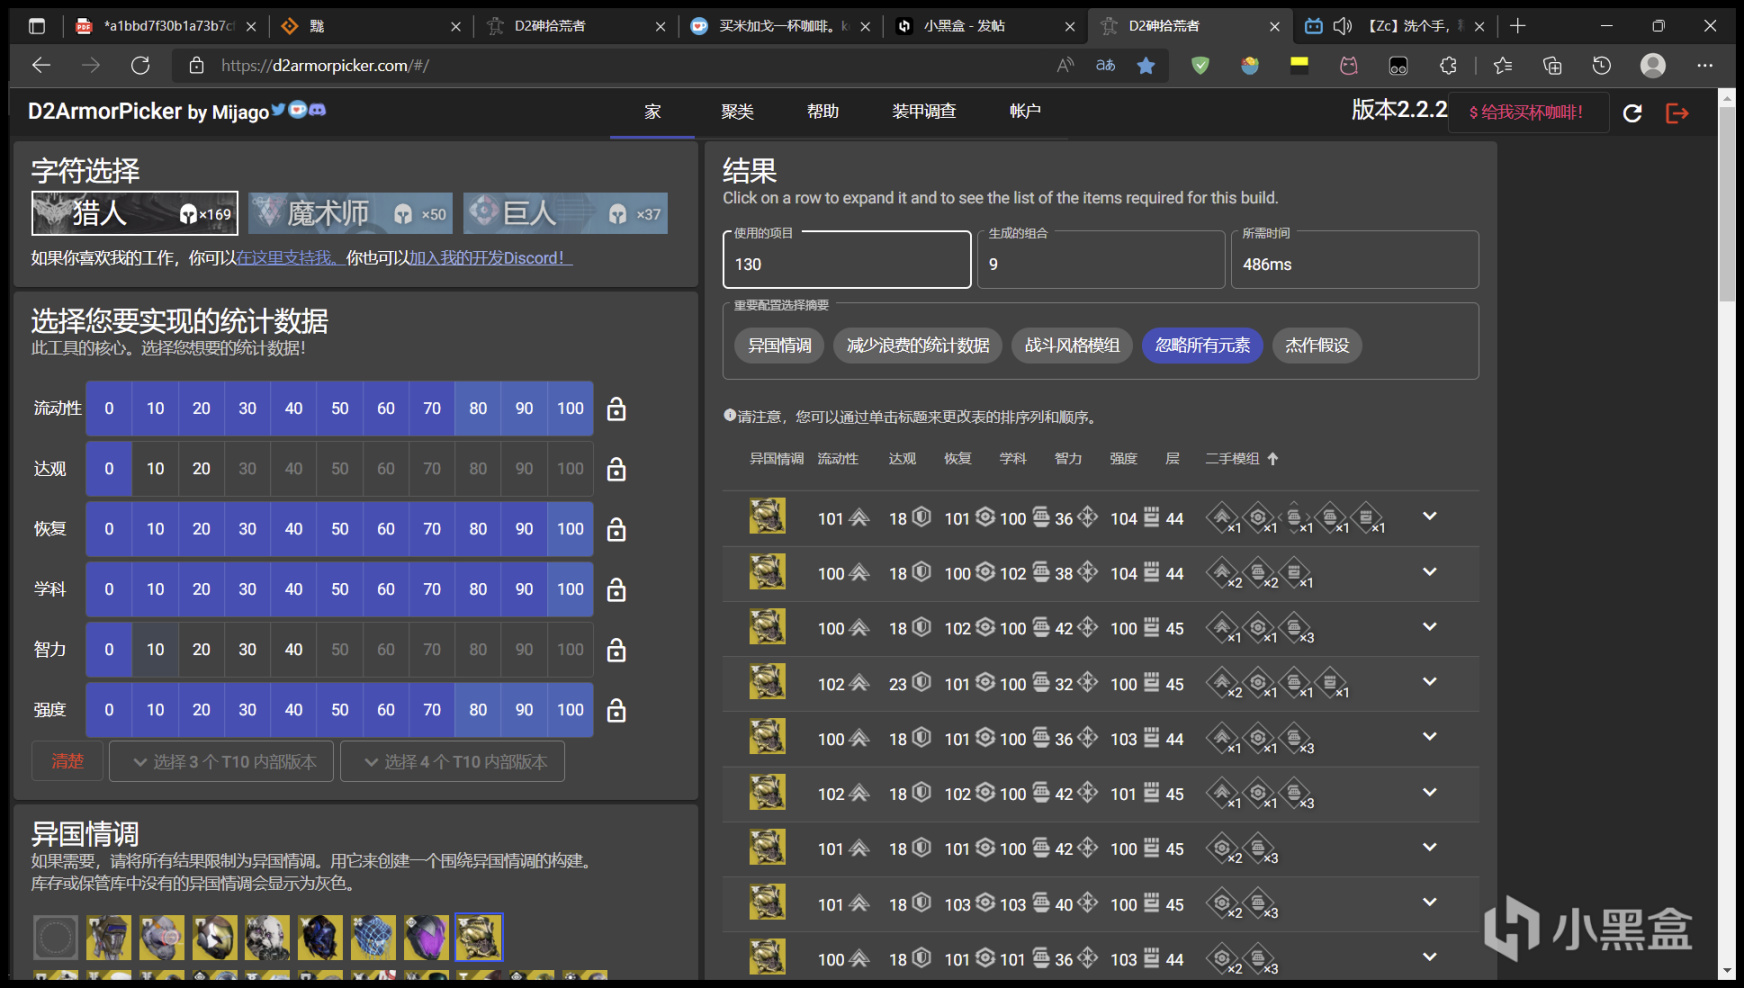This screenshot has height=988, width=1744.
Task: Toggle the 减少浪费的统计数据 chip
Action: point(918,345)
